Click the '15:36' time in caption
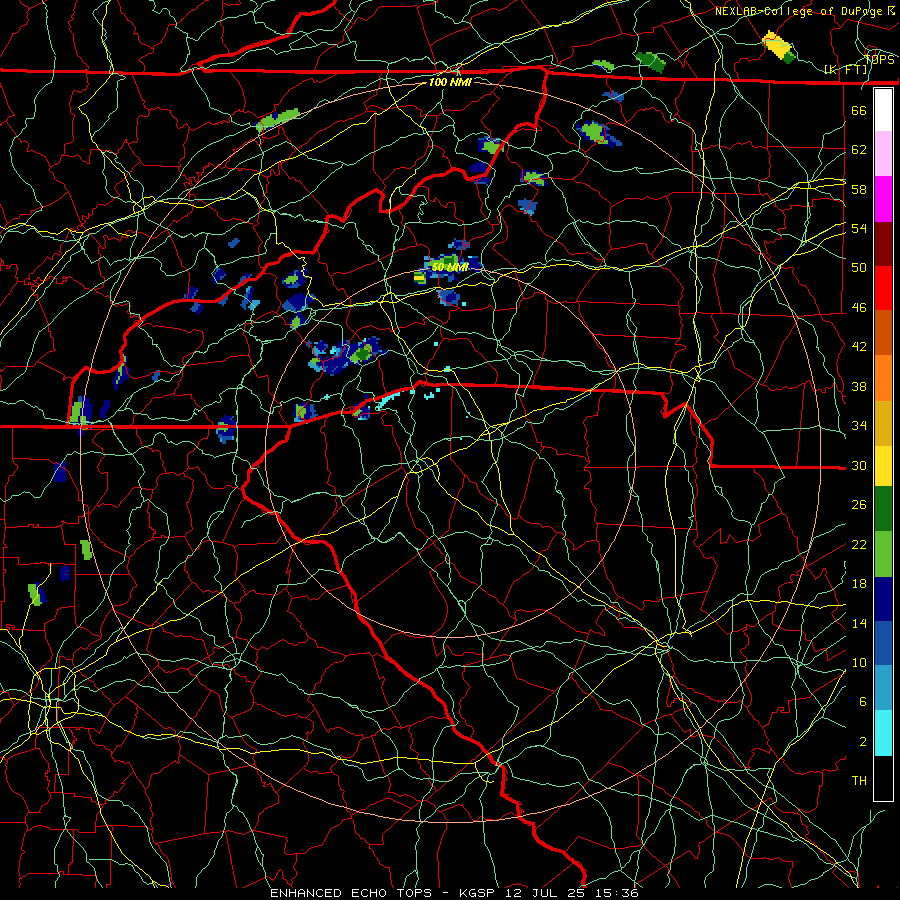 (x=617, y=893)
